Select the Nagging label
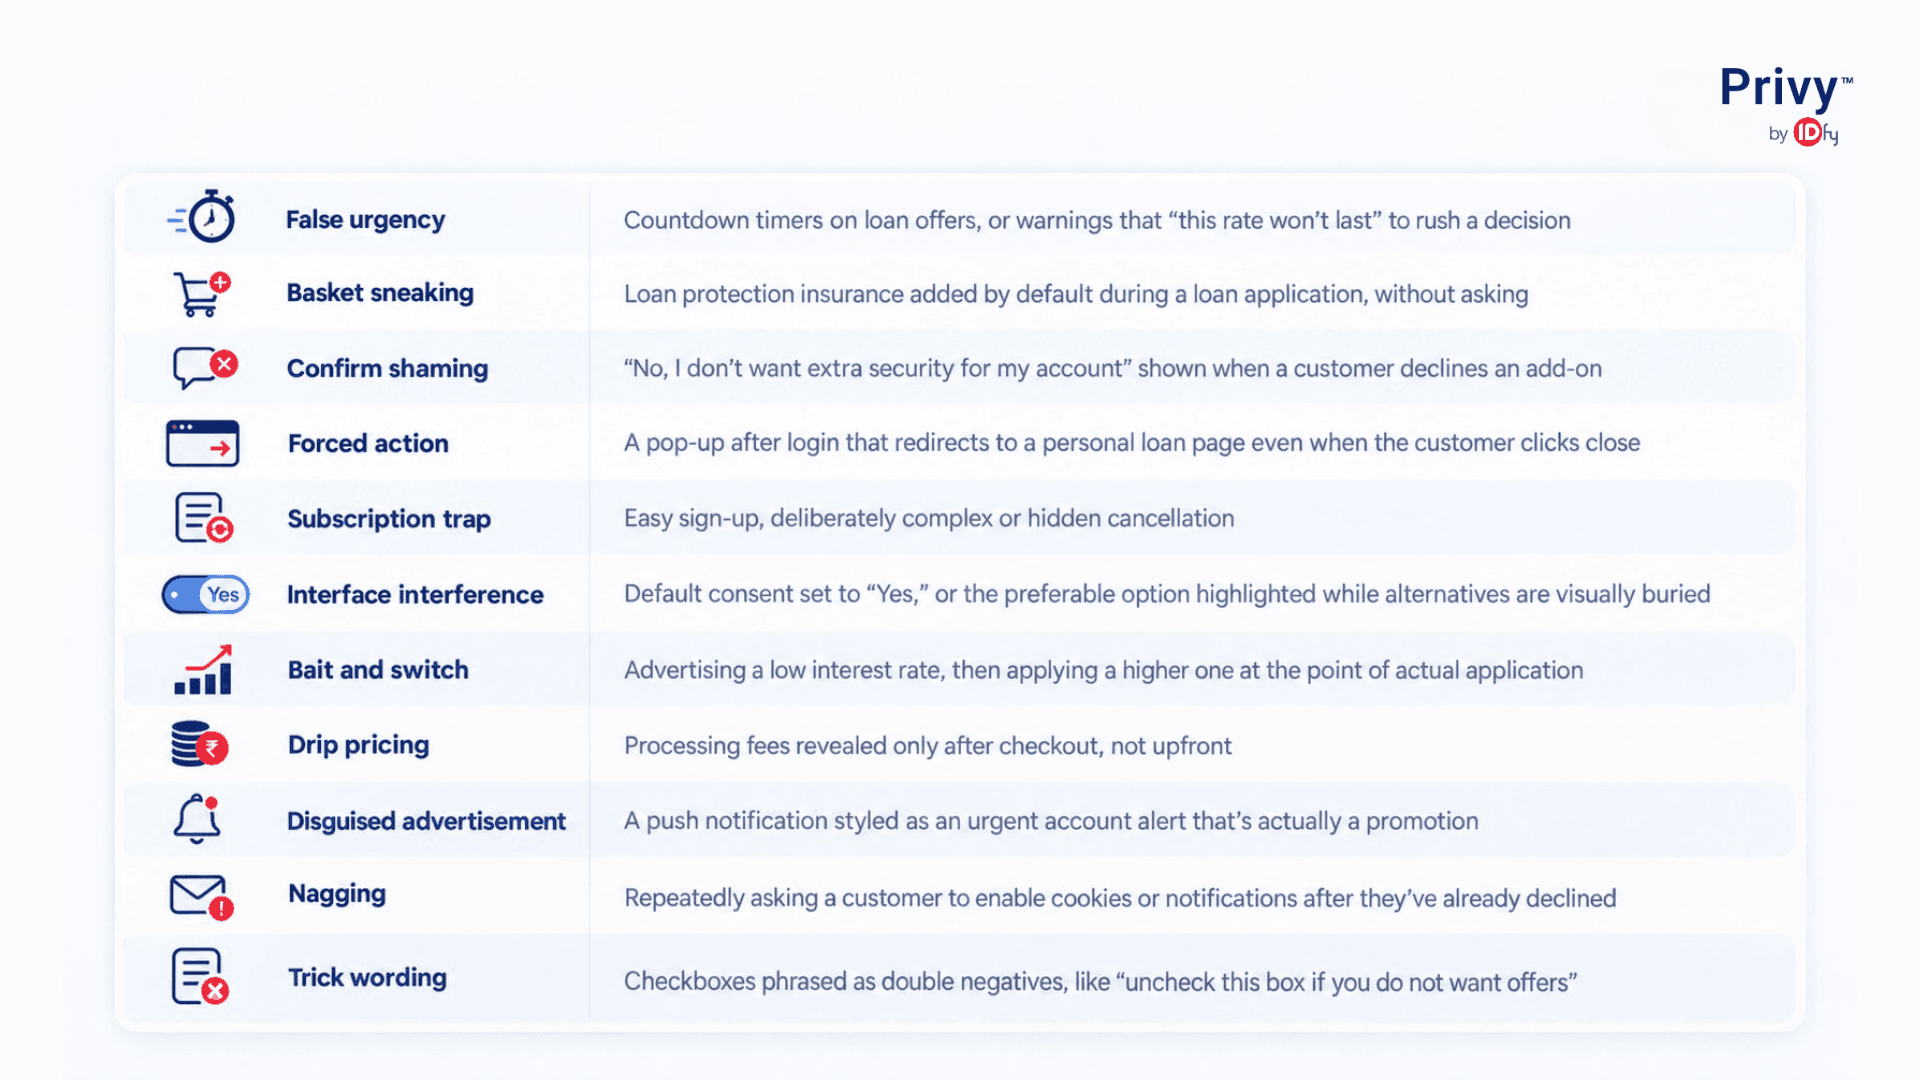The width and height of the screenshot is (1920, 1080). pyautogui.click(x=337, y=894)
